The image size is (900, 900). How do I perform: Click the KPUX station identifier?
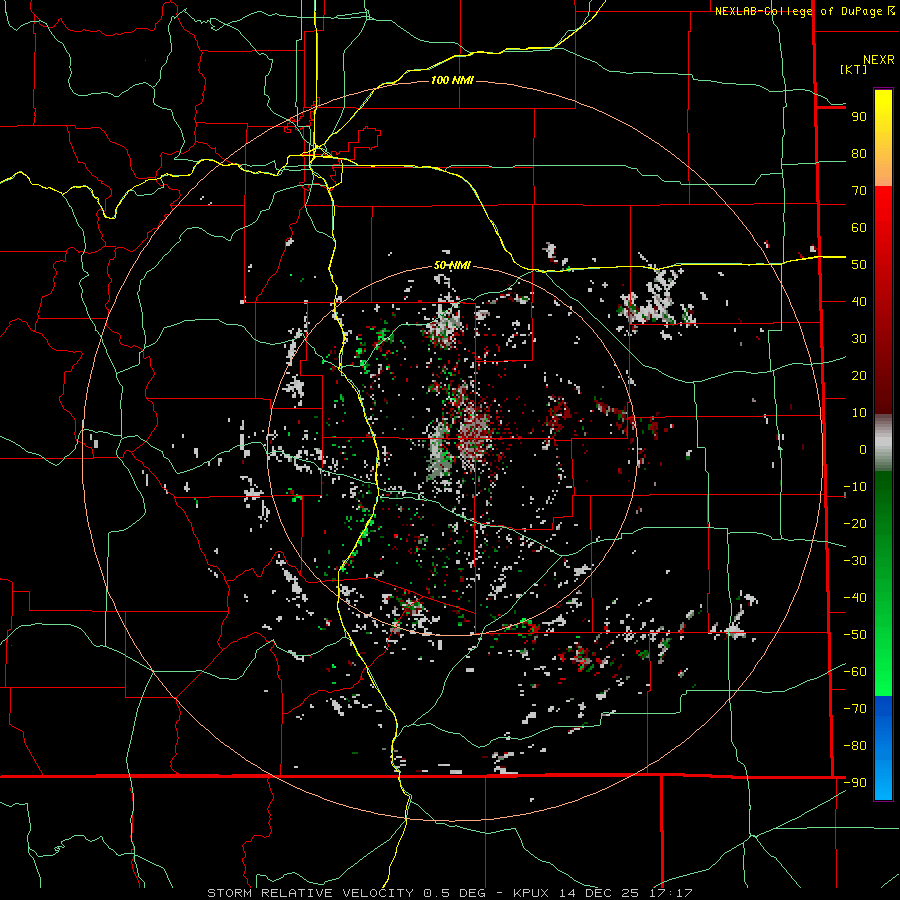click(x=531, y=893)
